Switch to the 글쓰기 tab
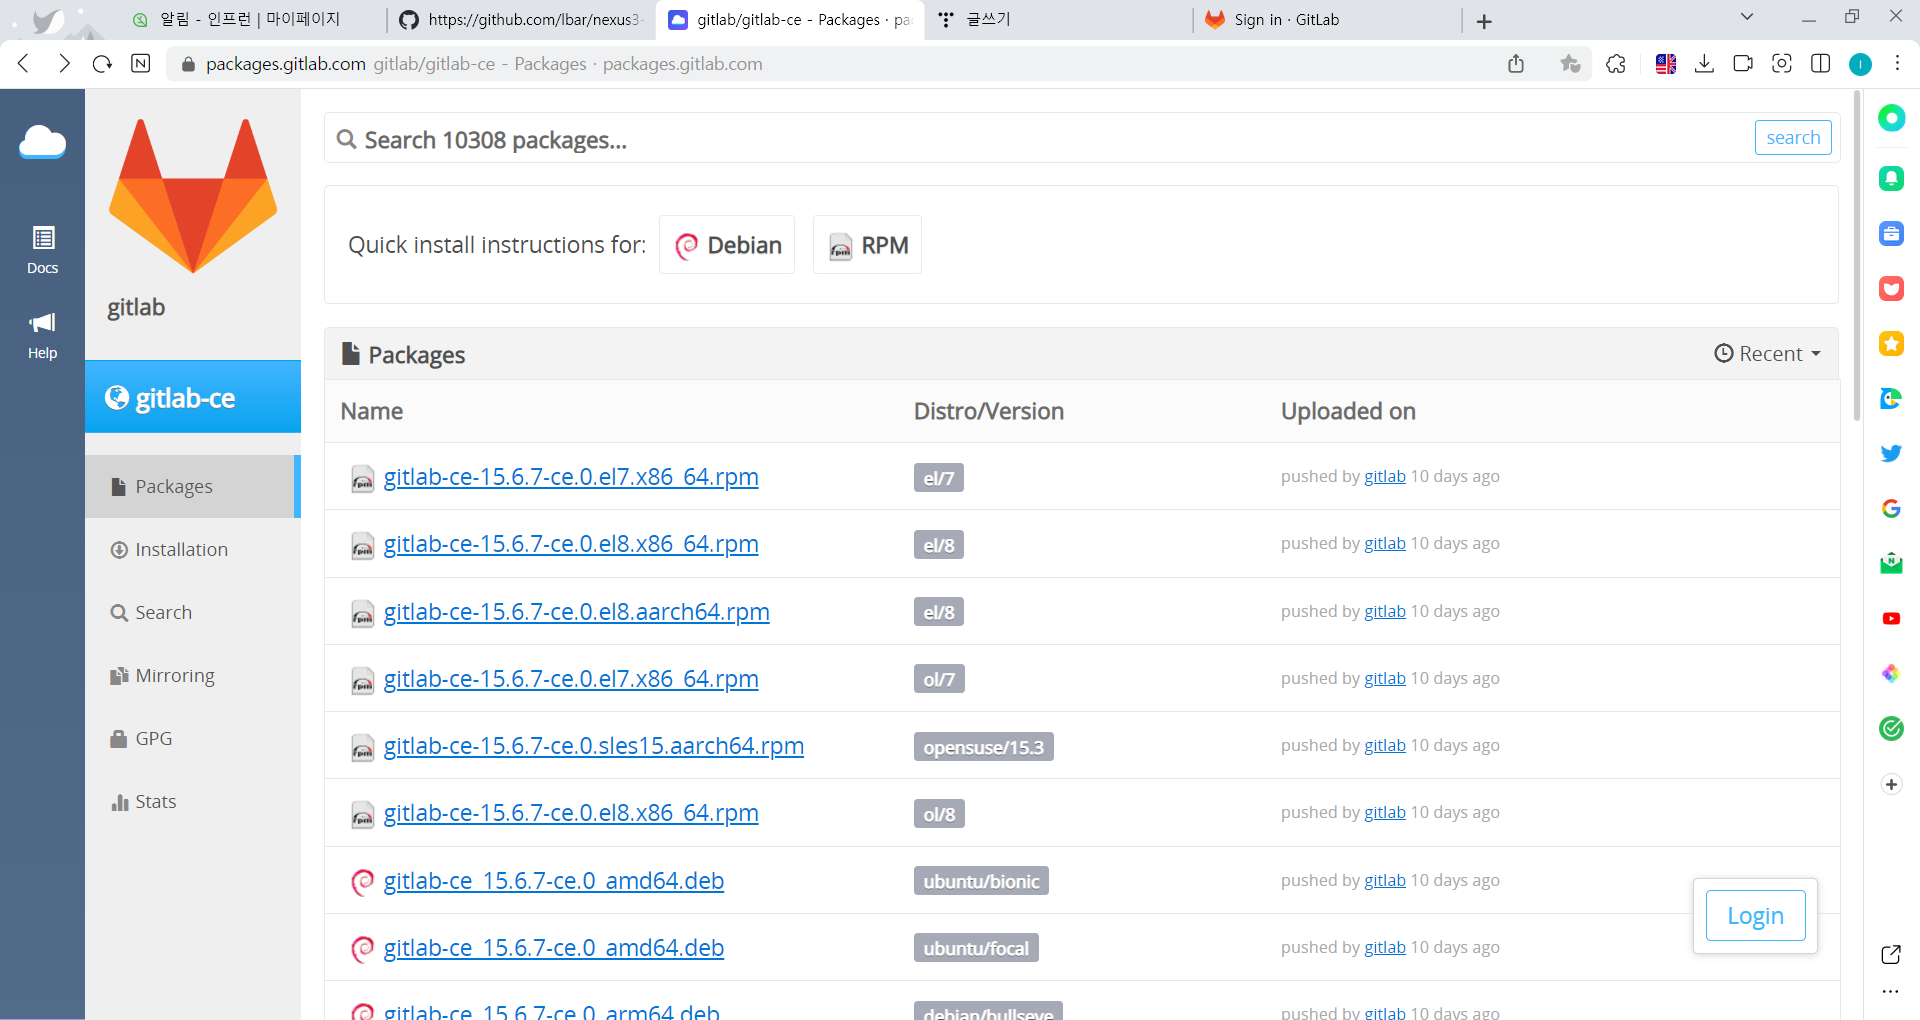Viewport: 1920px width, 1020px height. pyautogui.click(x=1057, y=20)
